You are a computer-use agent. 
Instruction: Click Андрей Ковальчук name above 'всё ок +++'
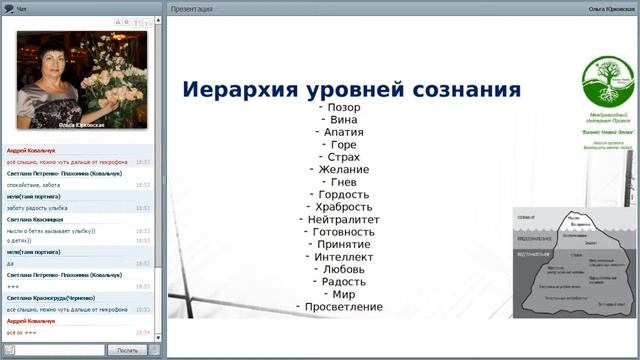pos(31,321)
